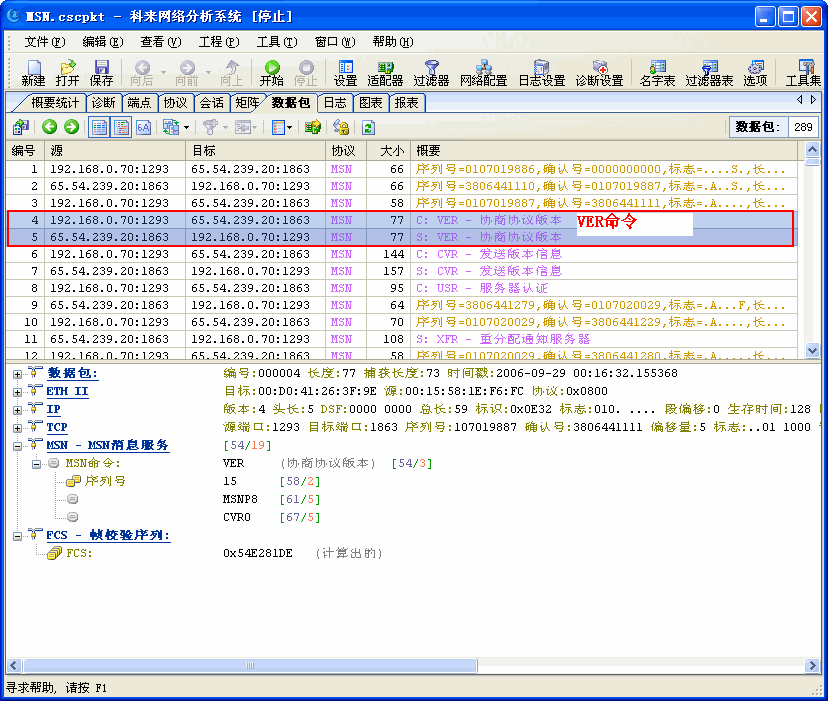
Task: Click the 日志设置 (Log settings) icon
Action: [543, 73]
